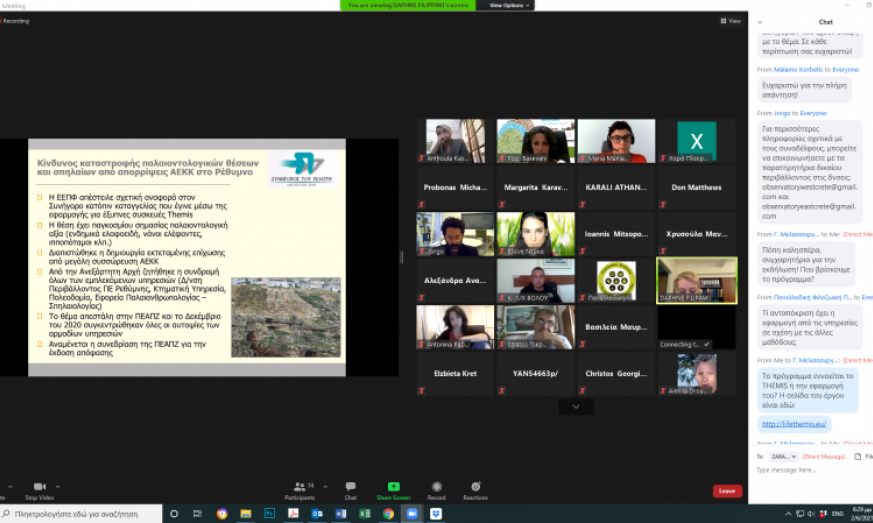Expand the audio options arrow left of Stop Video
This screenshot has height=523, width=873.
tap(10, 487)
